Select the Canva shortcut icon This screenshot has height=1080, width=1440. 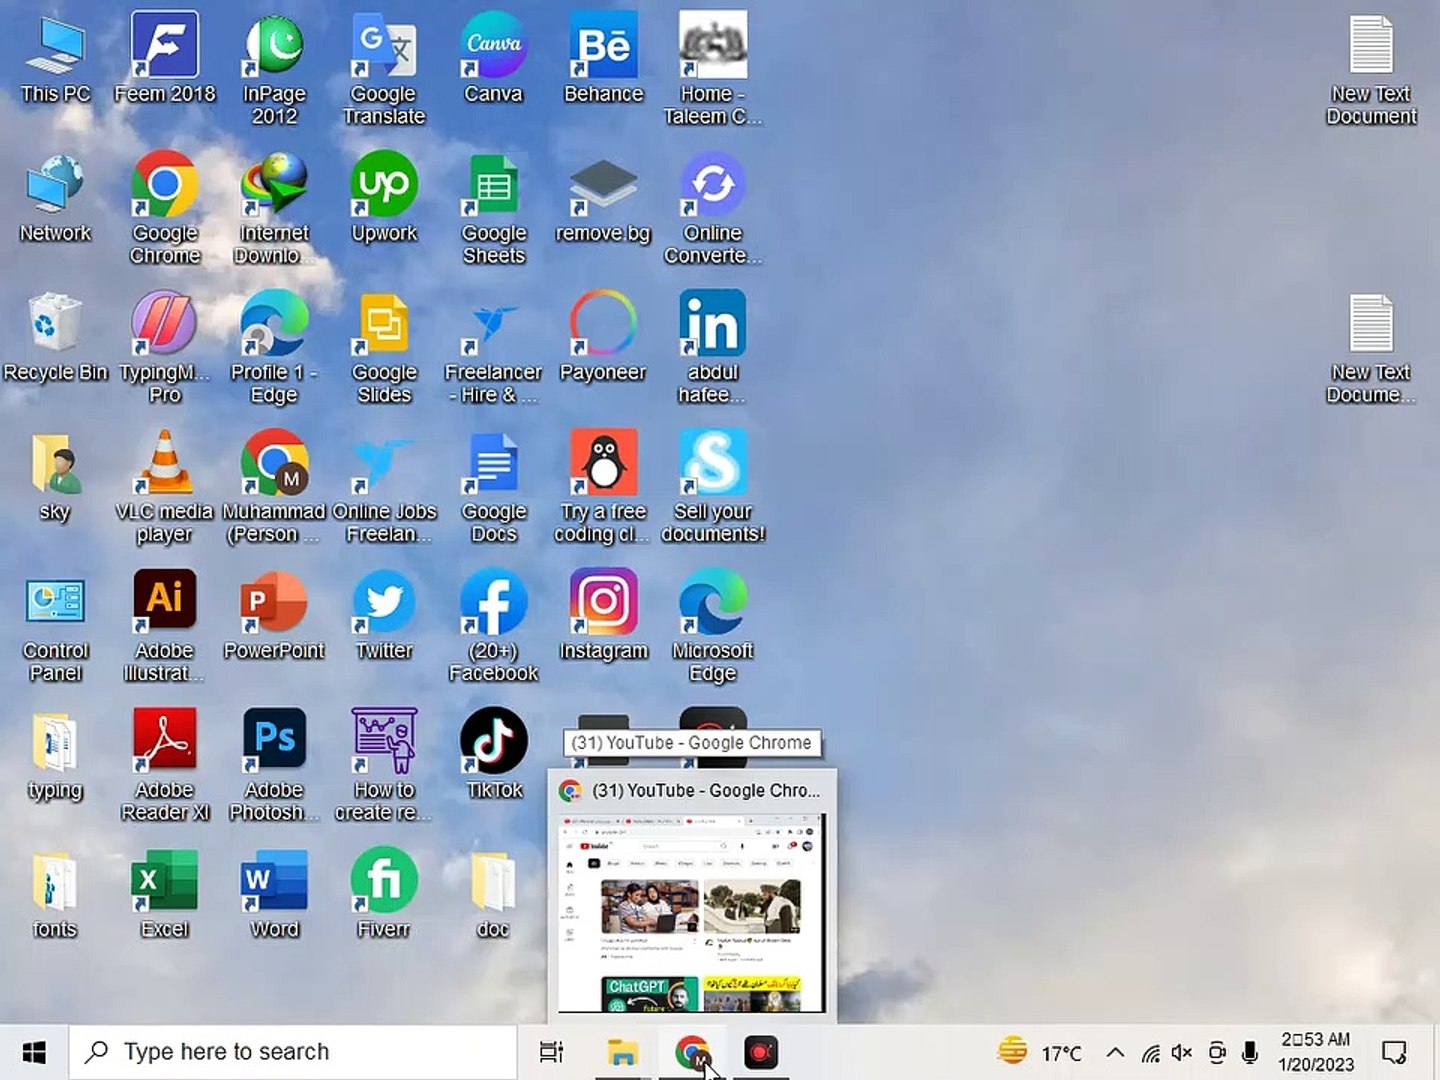tap(494, 60)
